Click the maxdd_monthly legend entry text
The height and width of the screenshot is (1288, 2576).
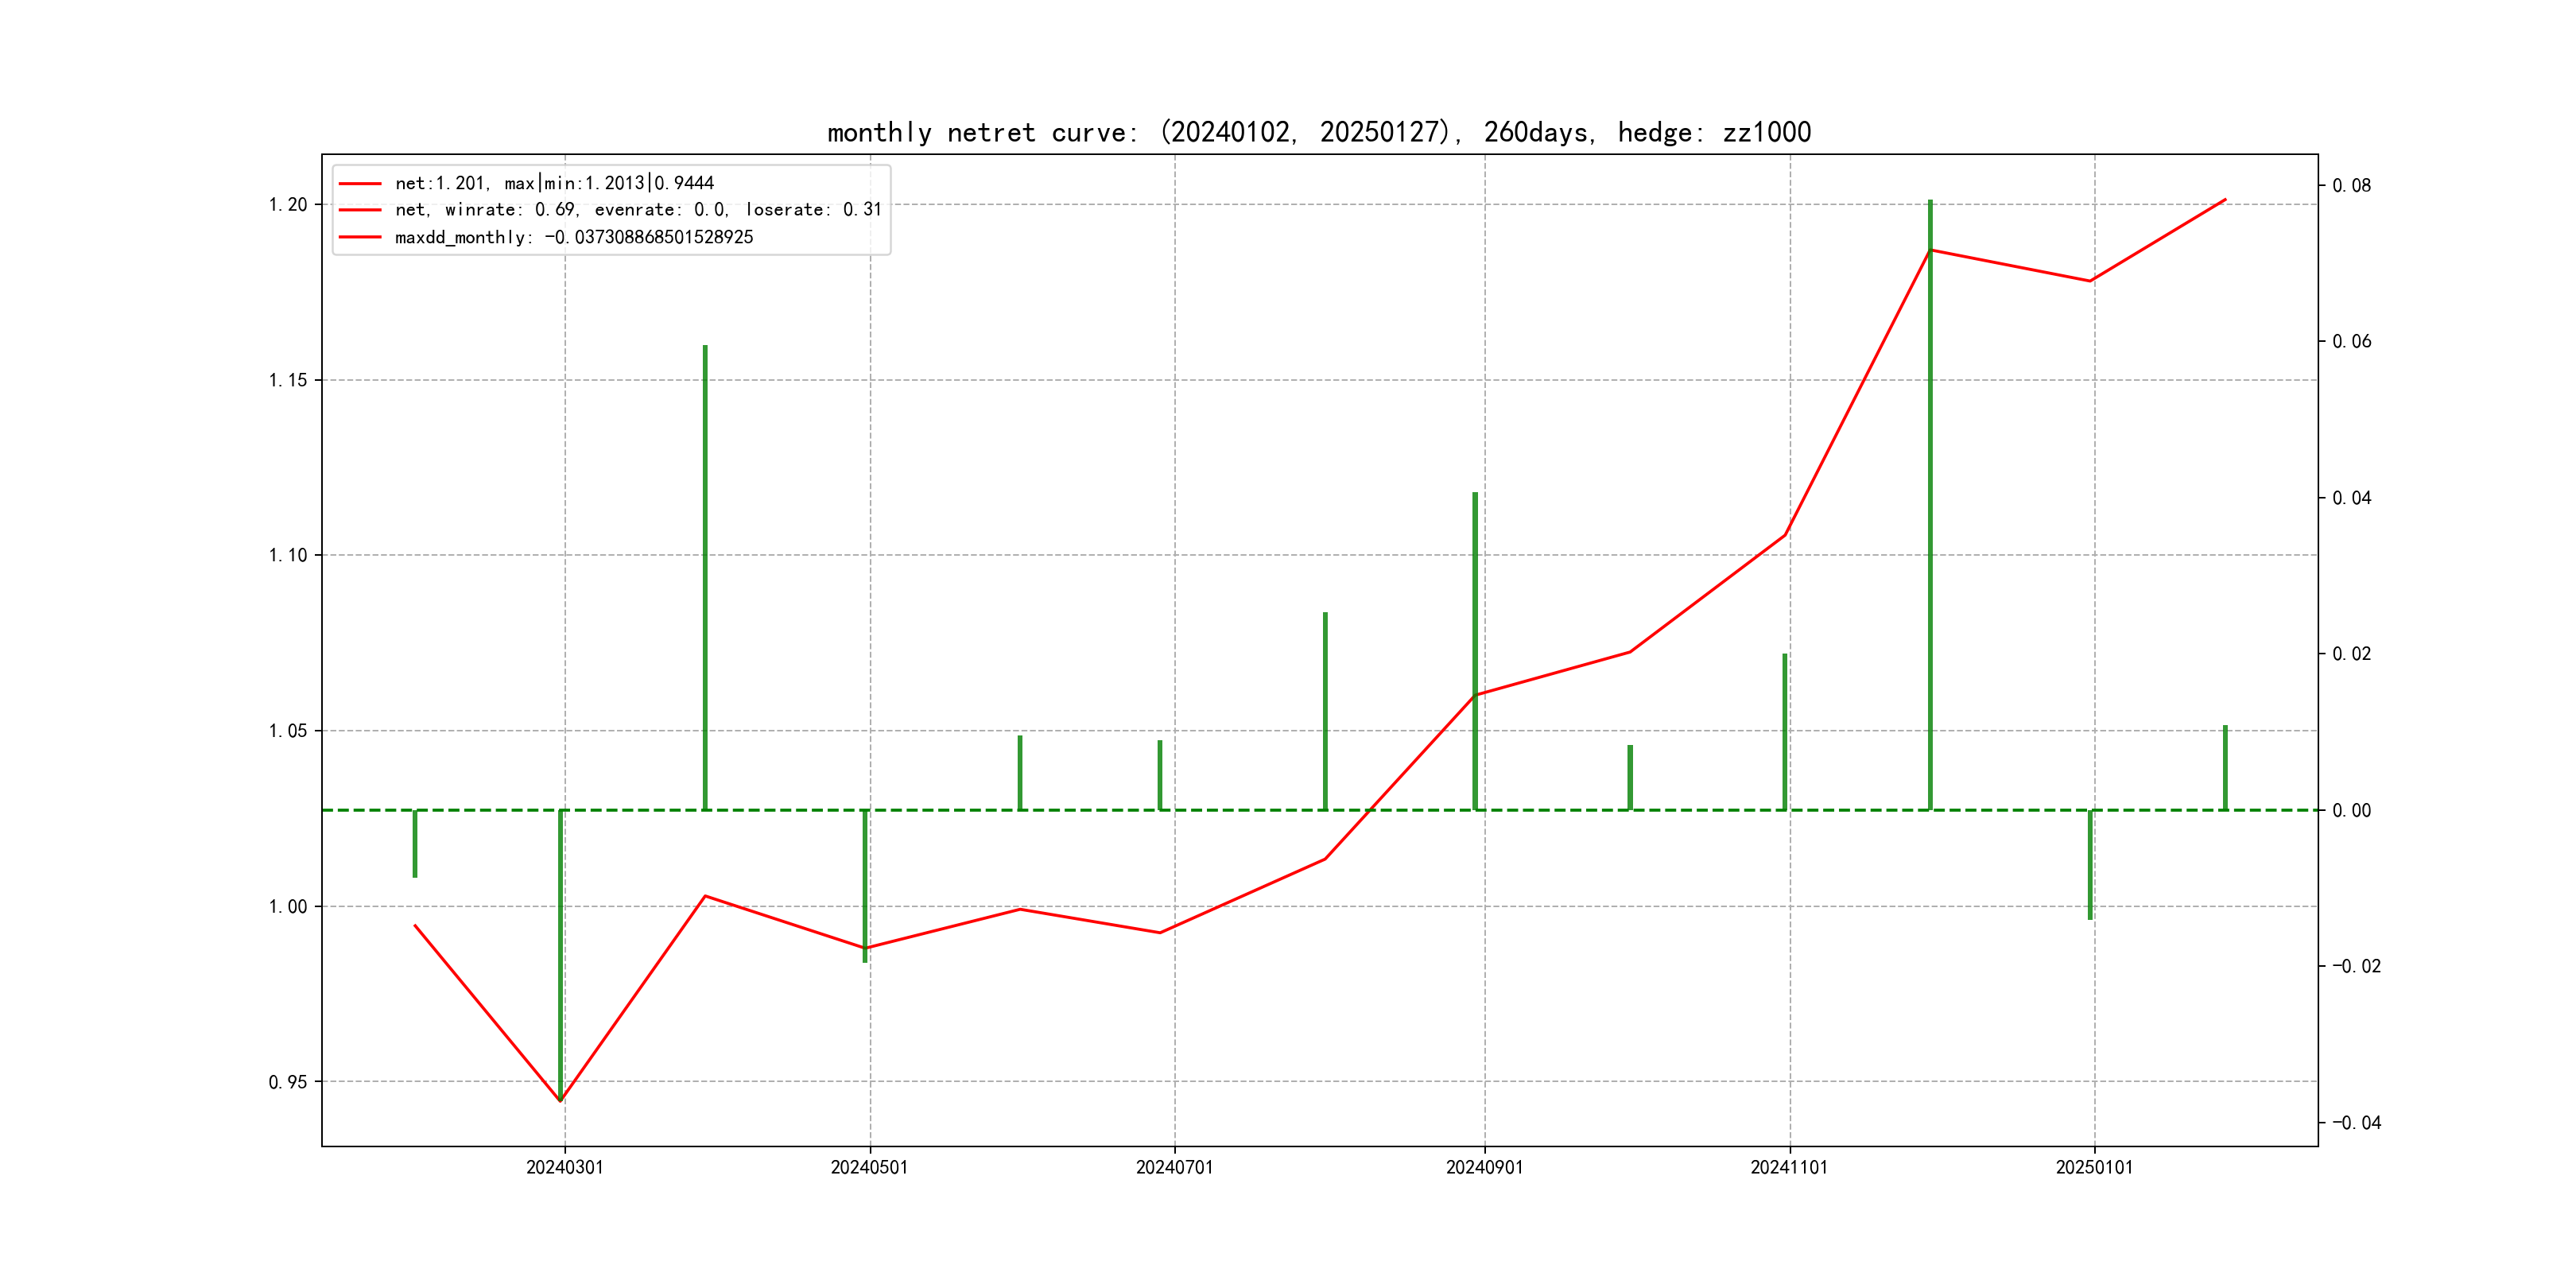(574, 237)
